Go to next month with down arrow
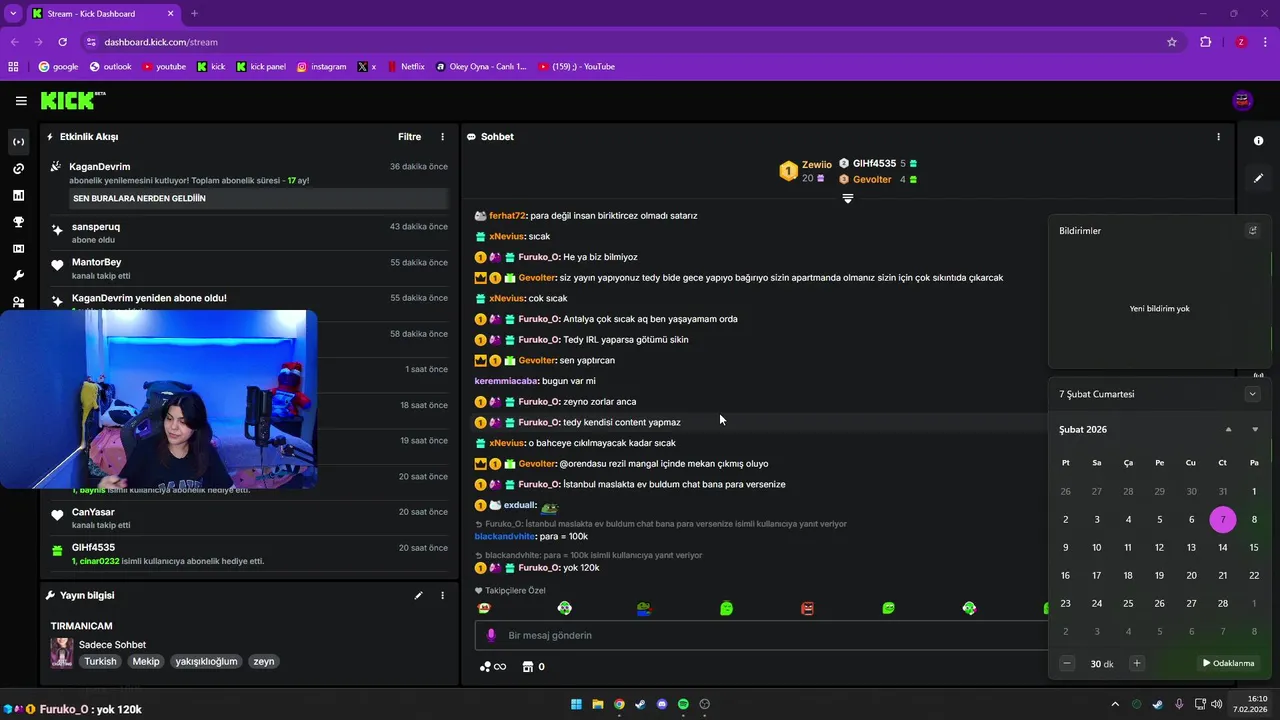Screen dimensions: 1280x720 tap(1255, 430)
